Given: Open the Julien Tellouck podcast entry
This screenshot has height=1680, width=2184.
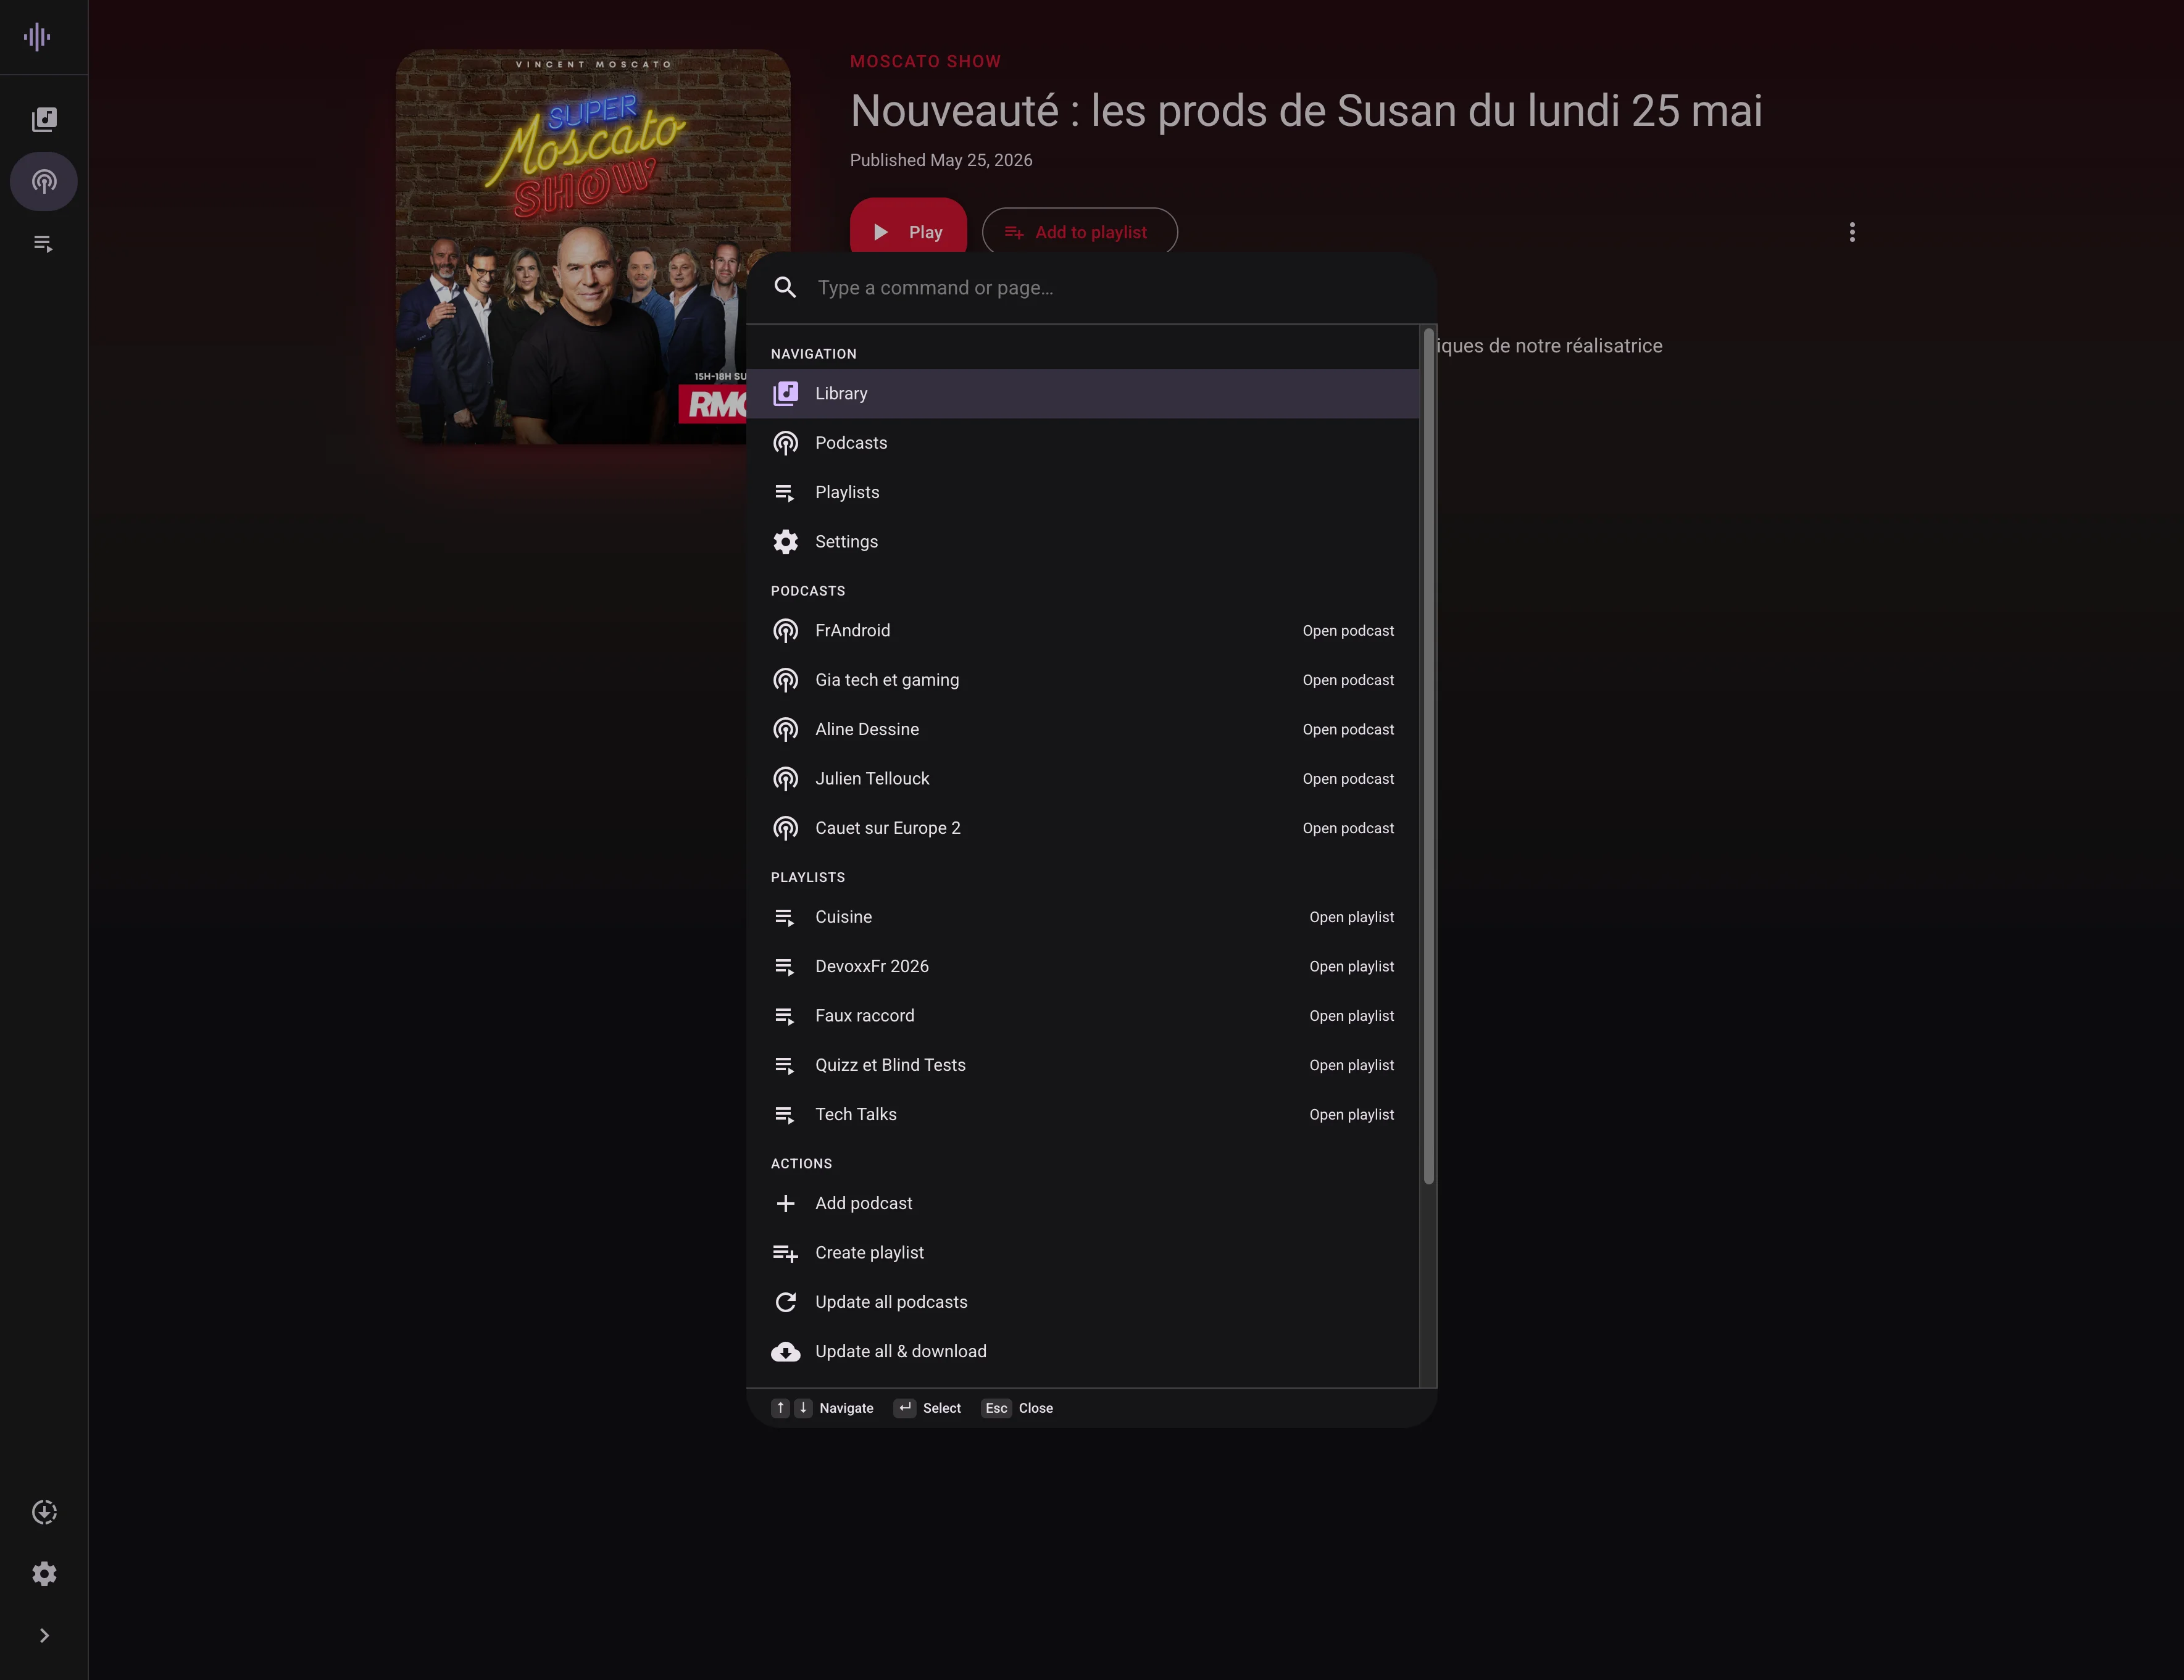Looking at the screenshot, I should 1082,779.
